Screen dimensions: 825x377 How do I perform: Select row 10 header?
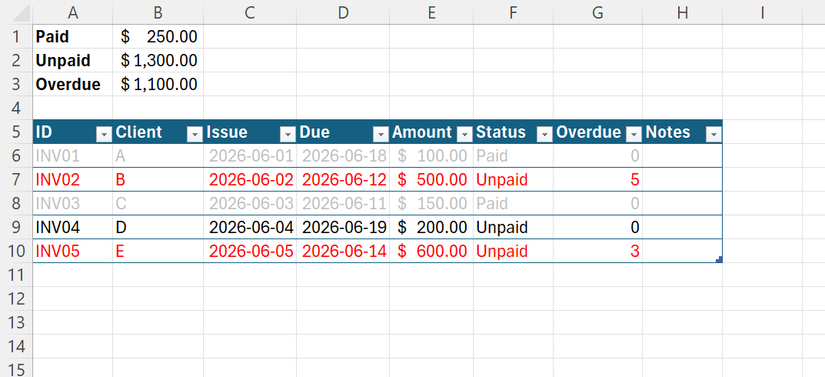click(x=16, y=251)
